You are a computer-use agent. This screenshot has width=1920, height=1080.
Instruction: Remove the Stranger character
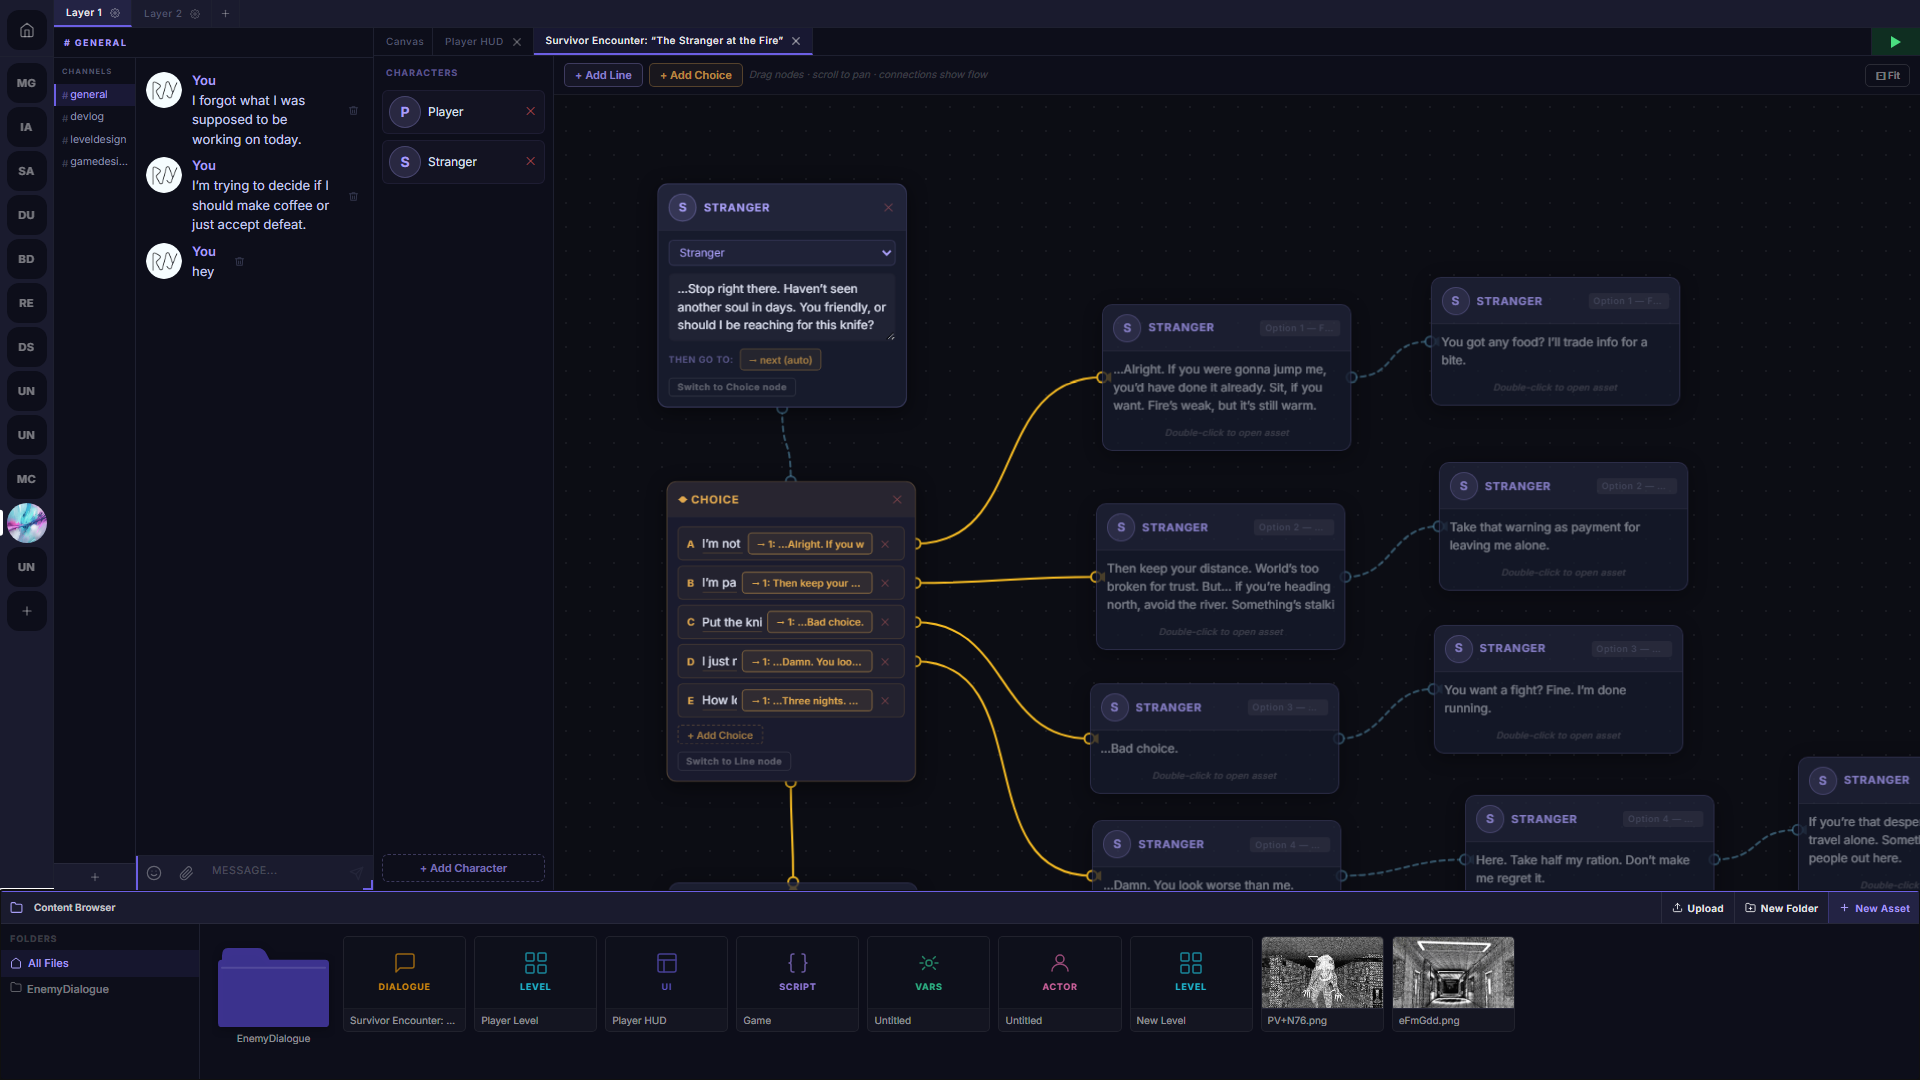(530, 161)
